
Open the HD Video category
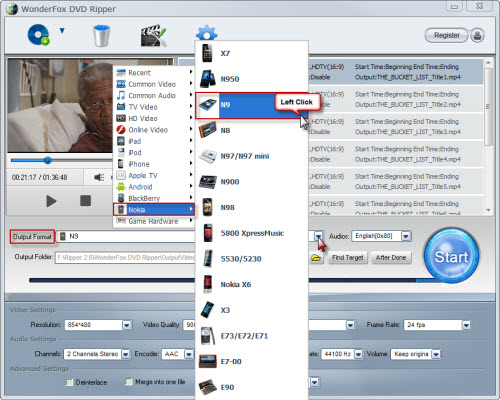(154, 118)
